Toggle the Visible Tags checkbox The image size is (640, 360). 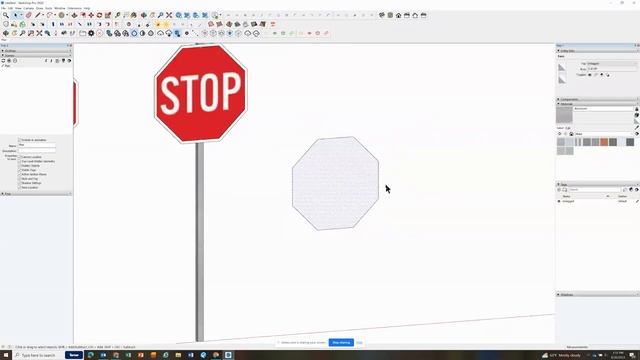coord(19,170)
